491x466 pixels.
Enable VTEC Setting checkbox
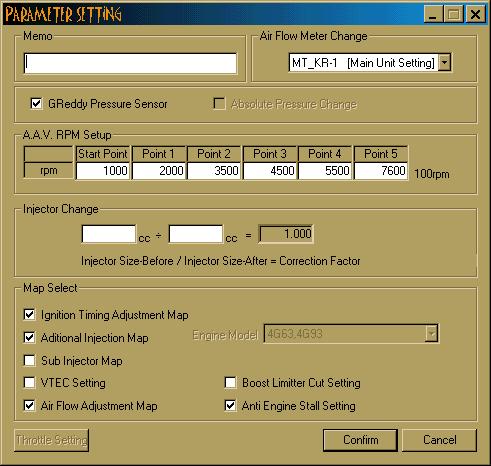[29, 382]
